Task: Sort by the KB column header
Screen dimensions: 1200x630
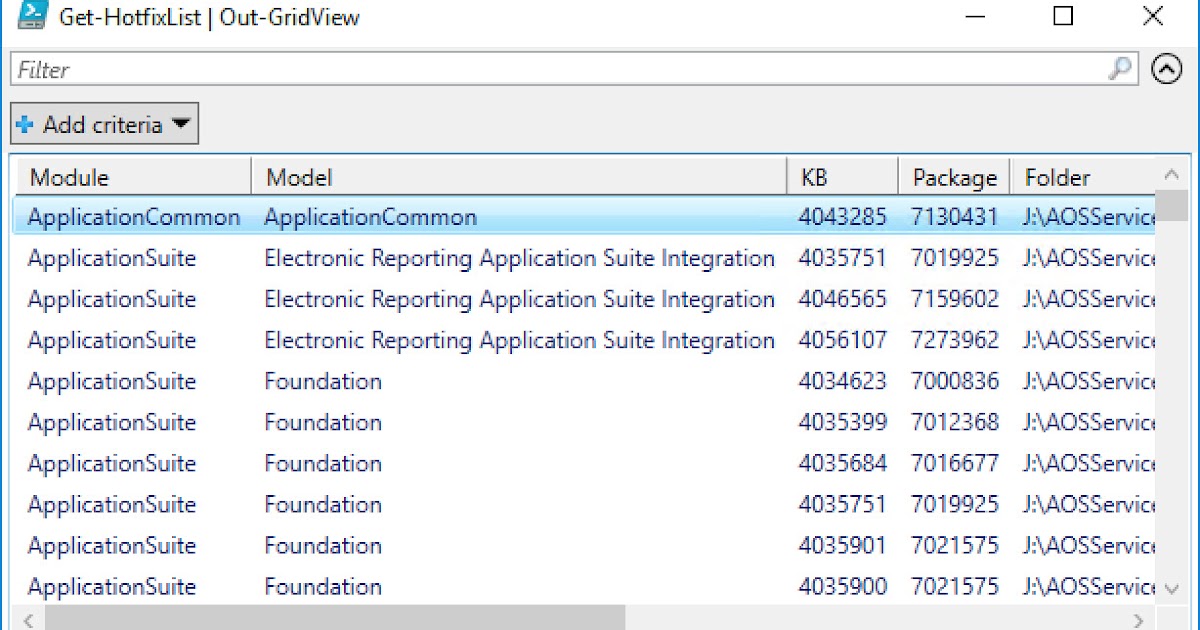Action: point(840,176)
